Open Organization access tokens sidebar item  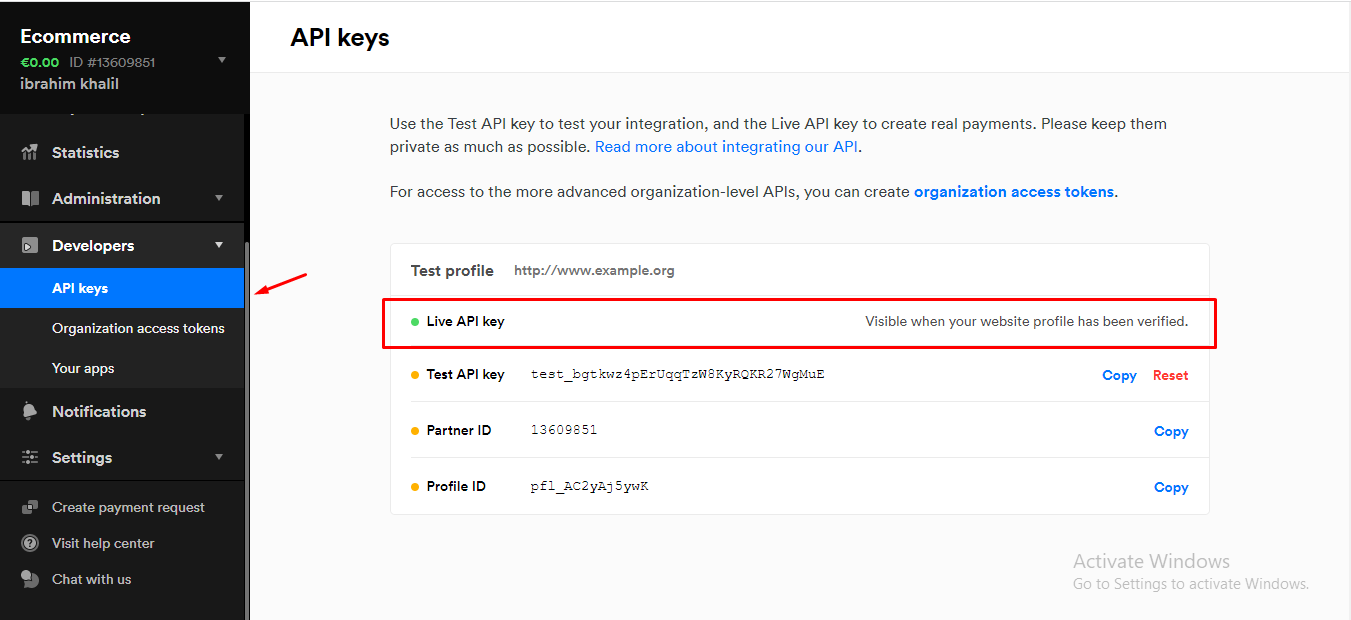138,329
